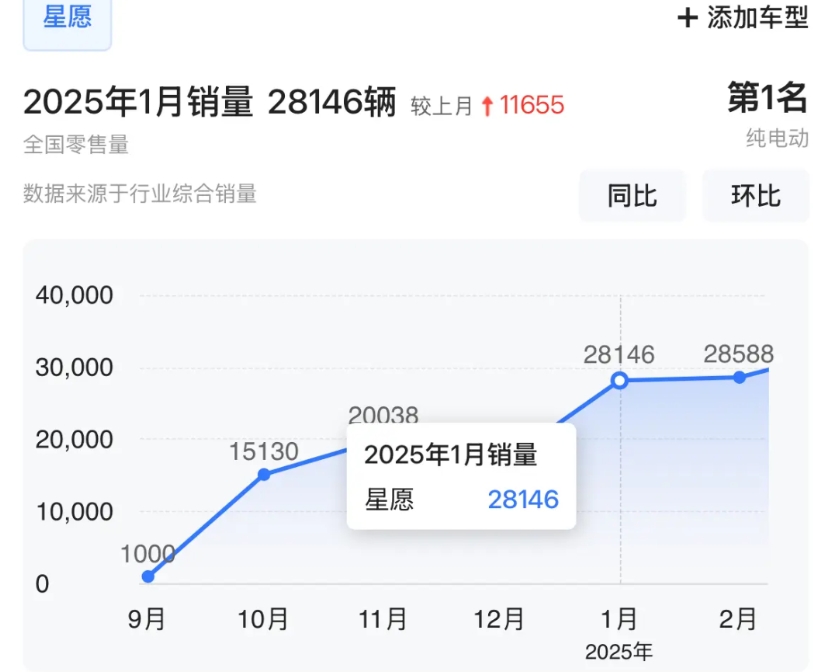The image size is (813, 672).
Task: Click the 9月 data point on chart
Action: point(148,576)
